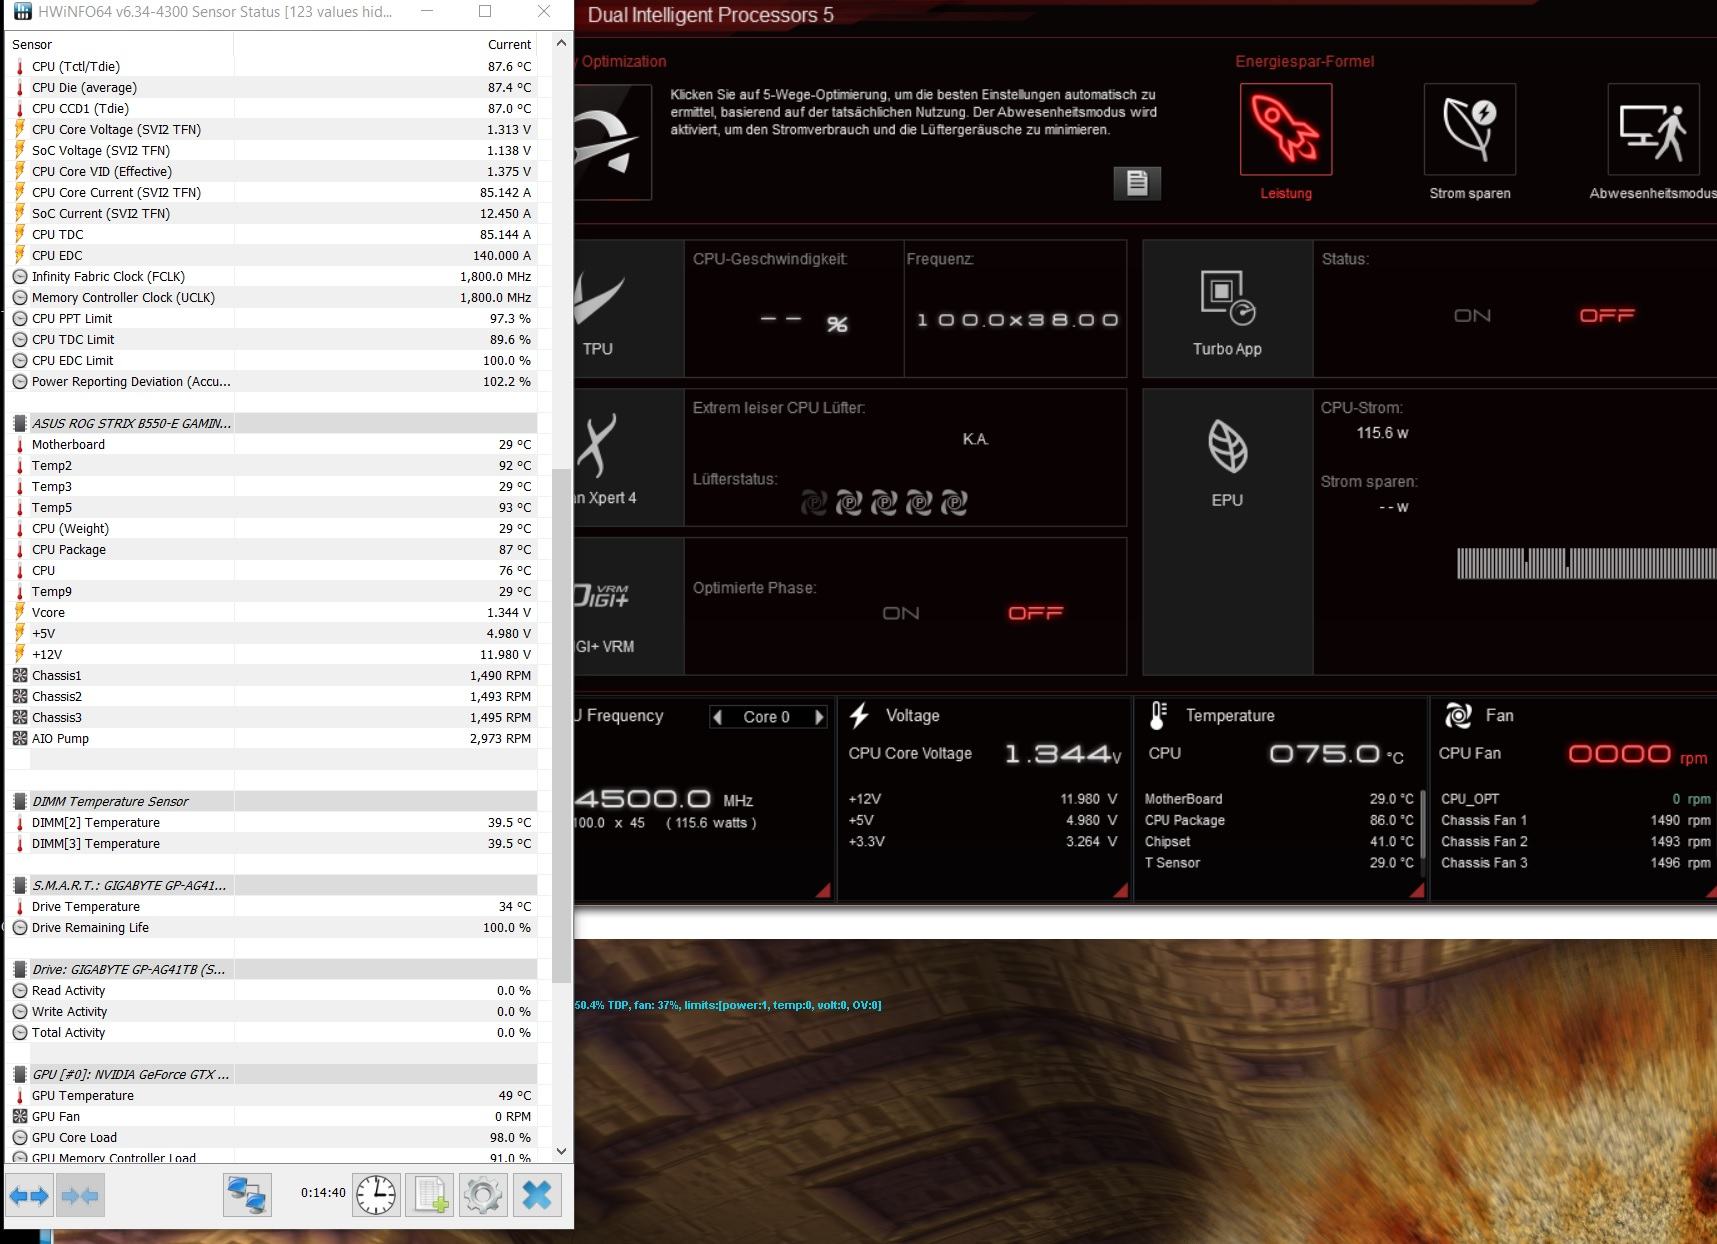Click the CPU-Strom power bar graph

coord(1586,563)
